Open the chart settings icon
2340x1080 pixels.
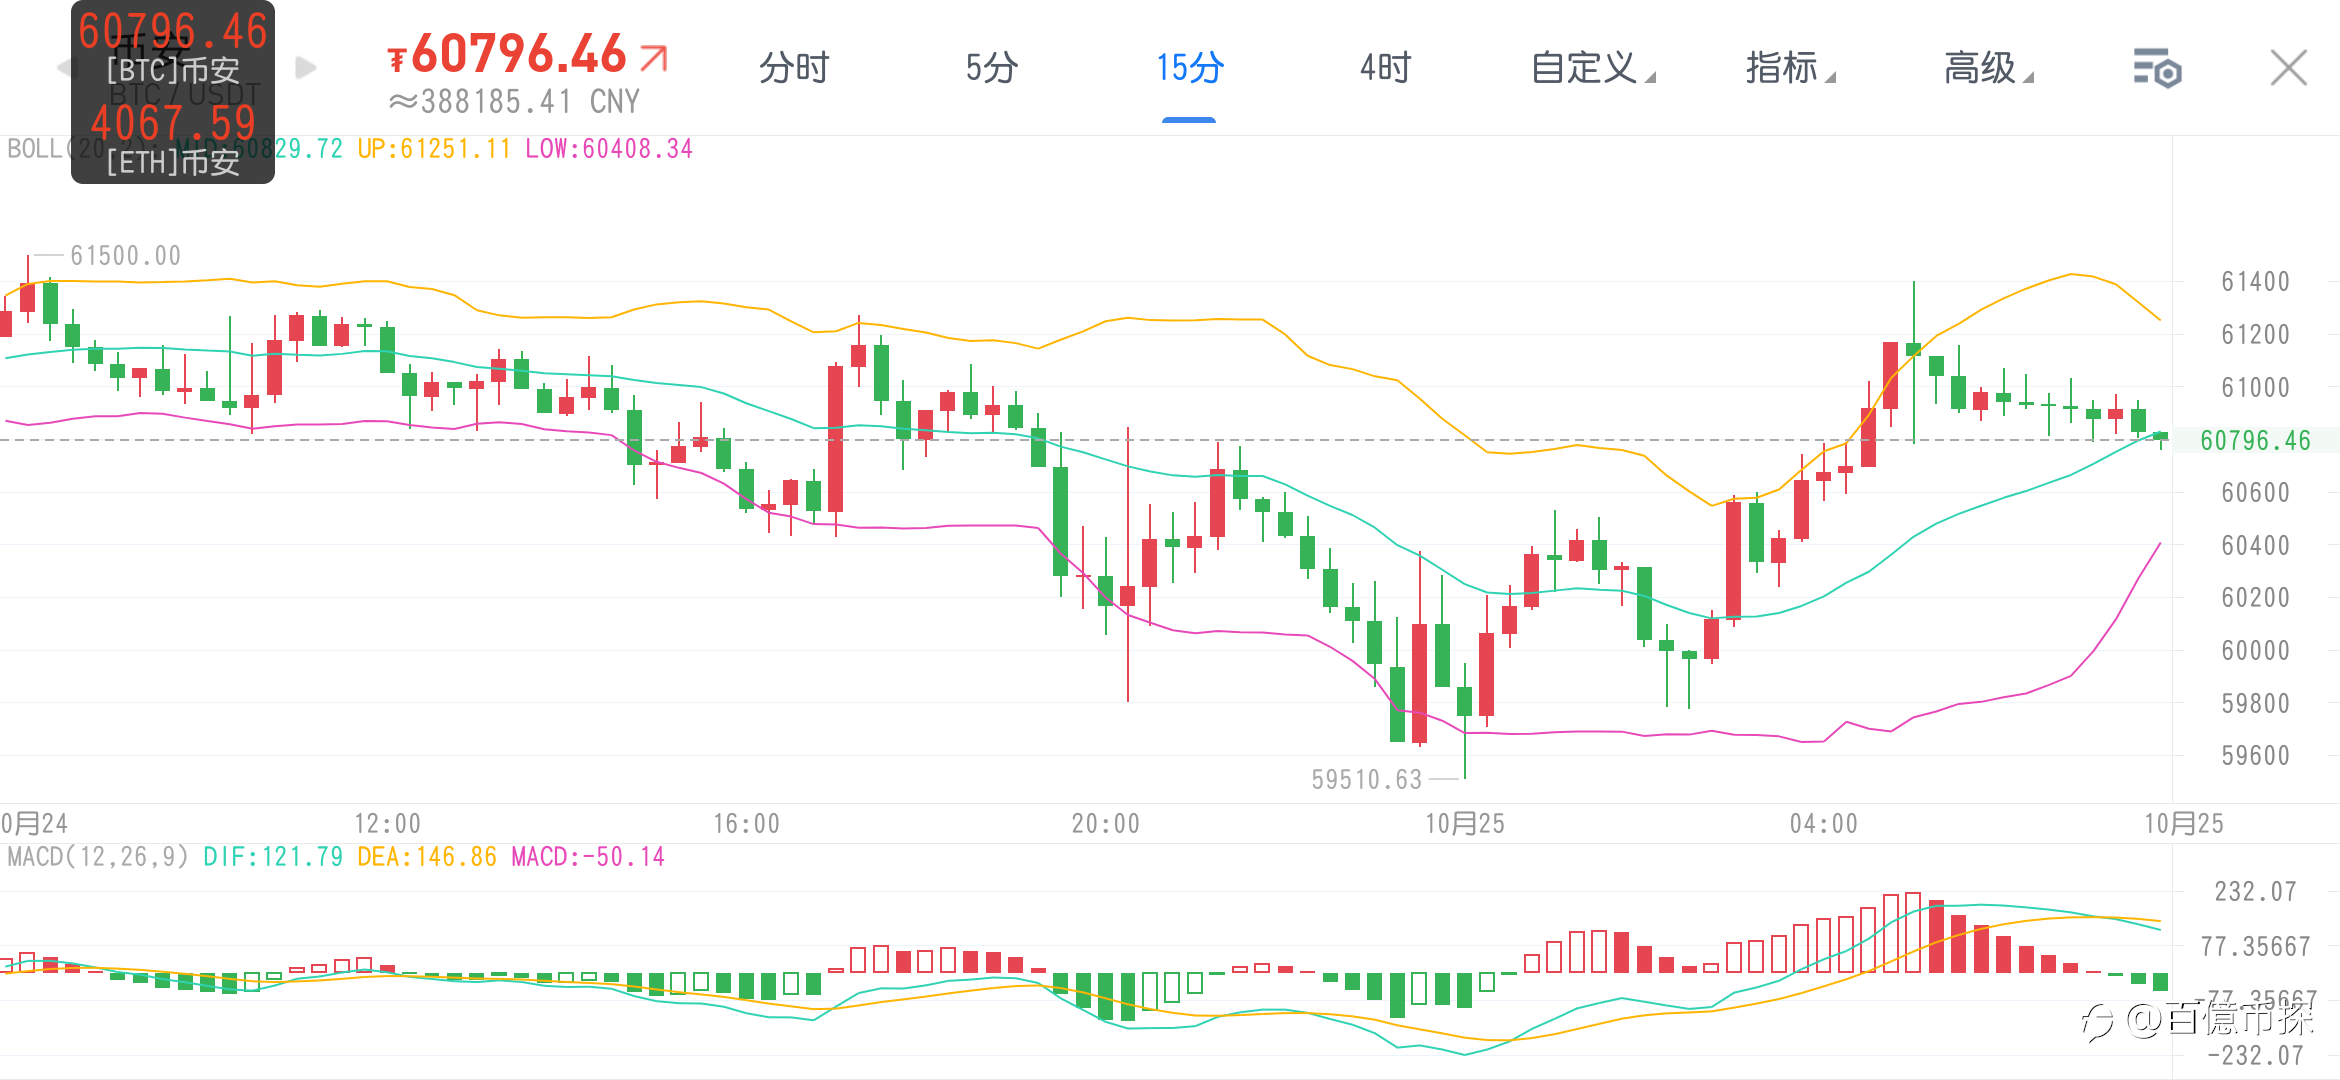(x=2157, y=68)
